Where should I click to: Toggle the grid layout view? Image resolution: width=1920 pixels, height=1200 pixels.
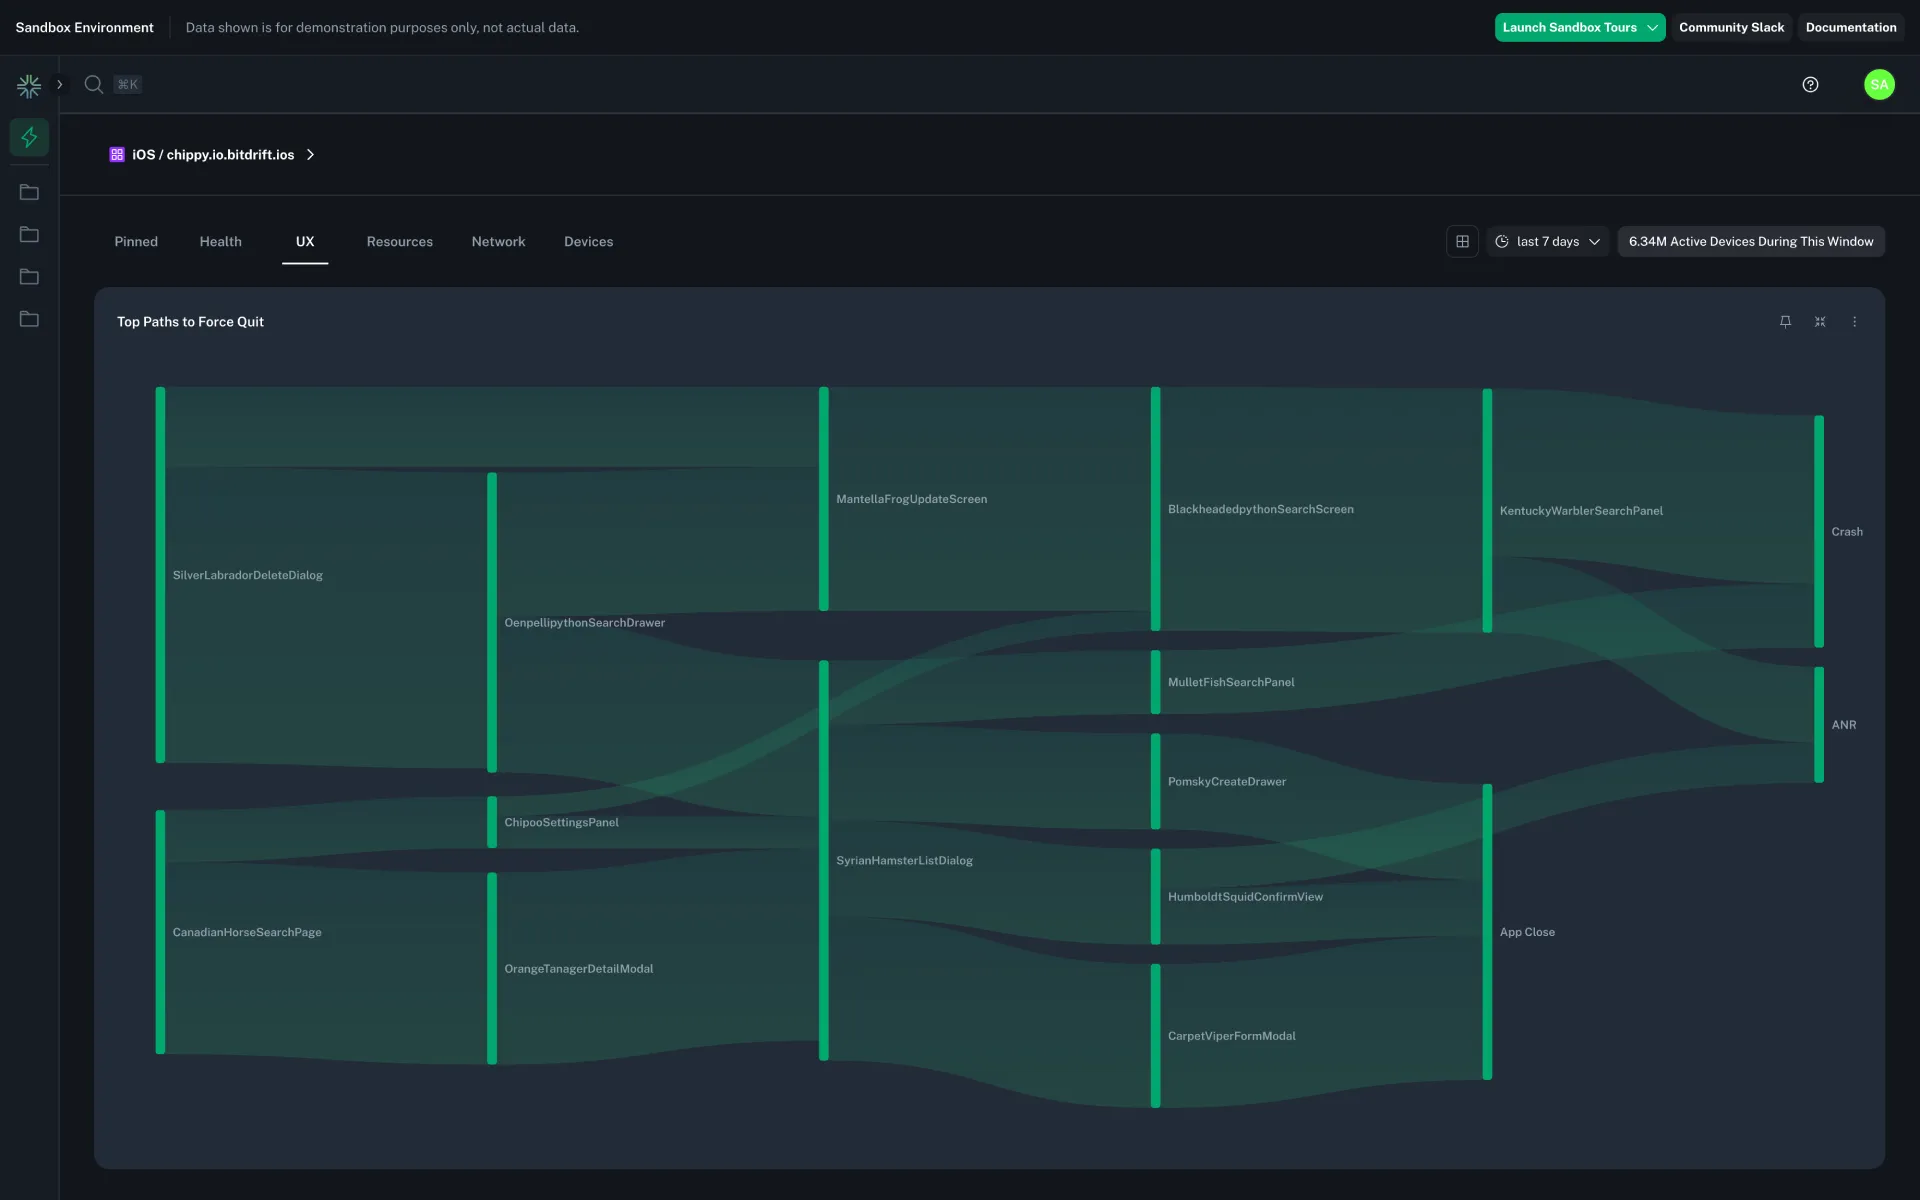1462,241
